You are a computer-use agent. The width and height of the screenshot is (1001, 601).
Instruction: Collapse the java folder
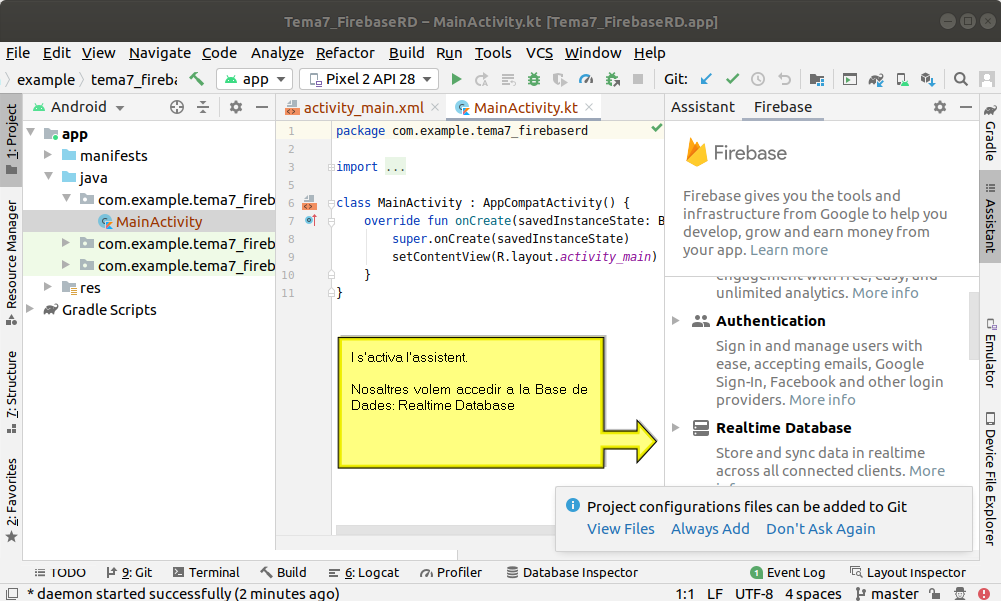pos(49,176)
